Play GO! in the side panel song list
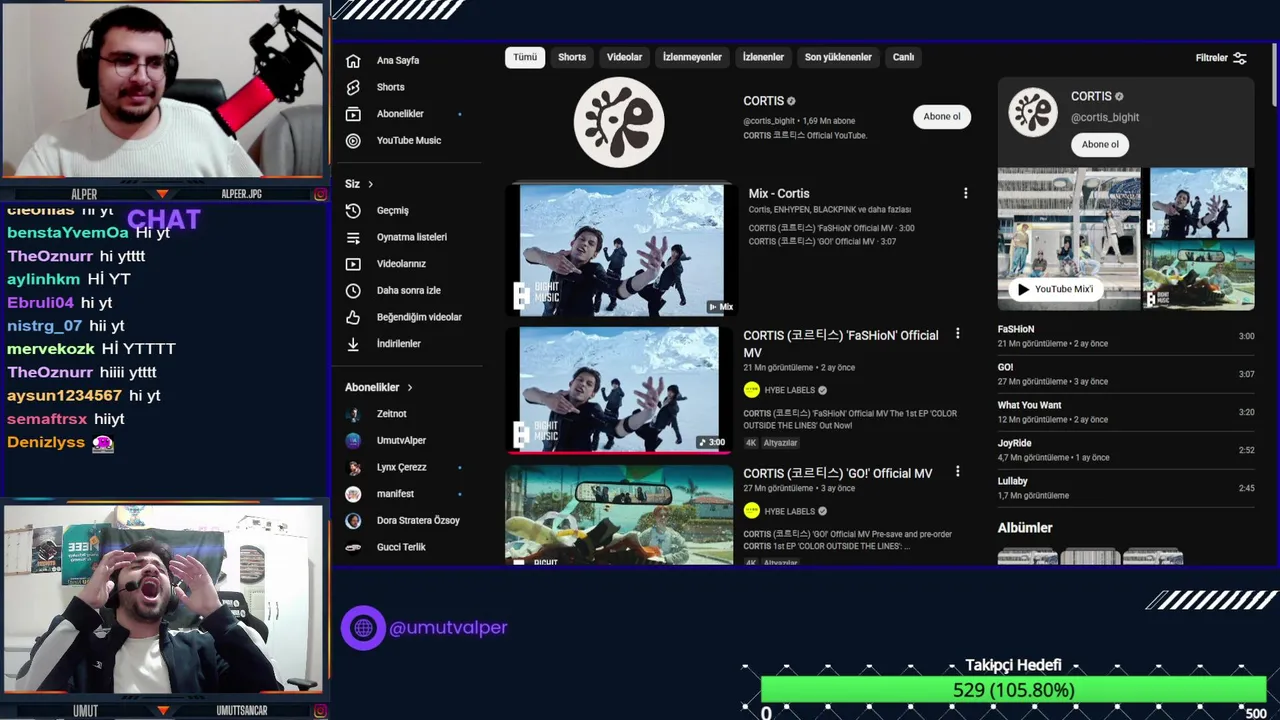Viewport: 1280px width, 720px height. (1125, 374)
